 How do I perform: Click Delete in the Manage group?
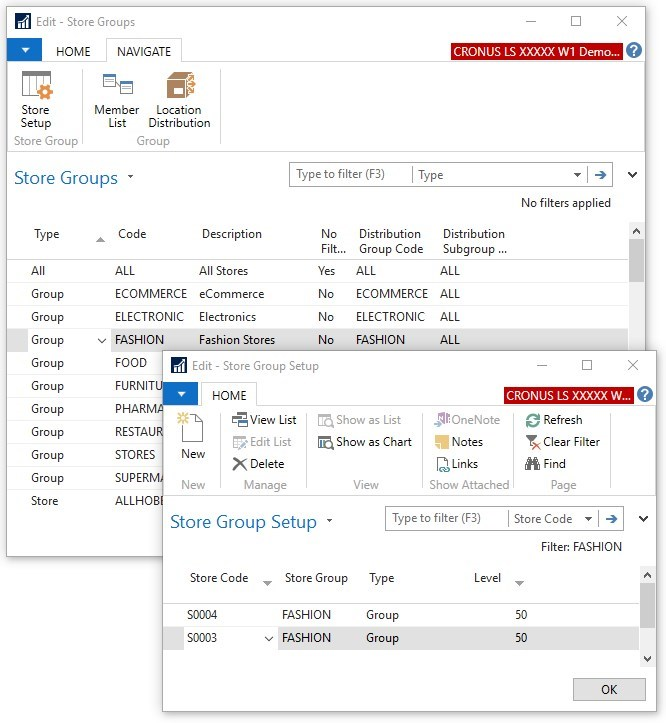258,464
